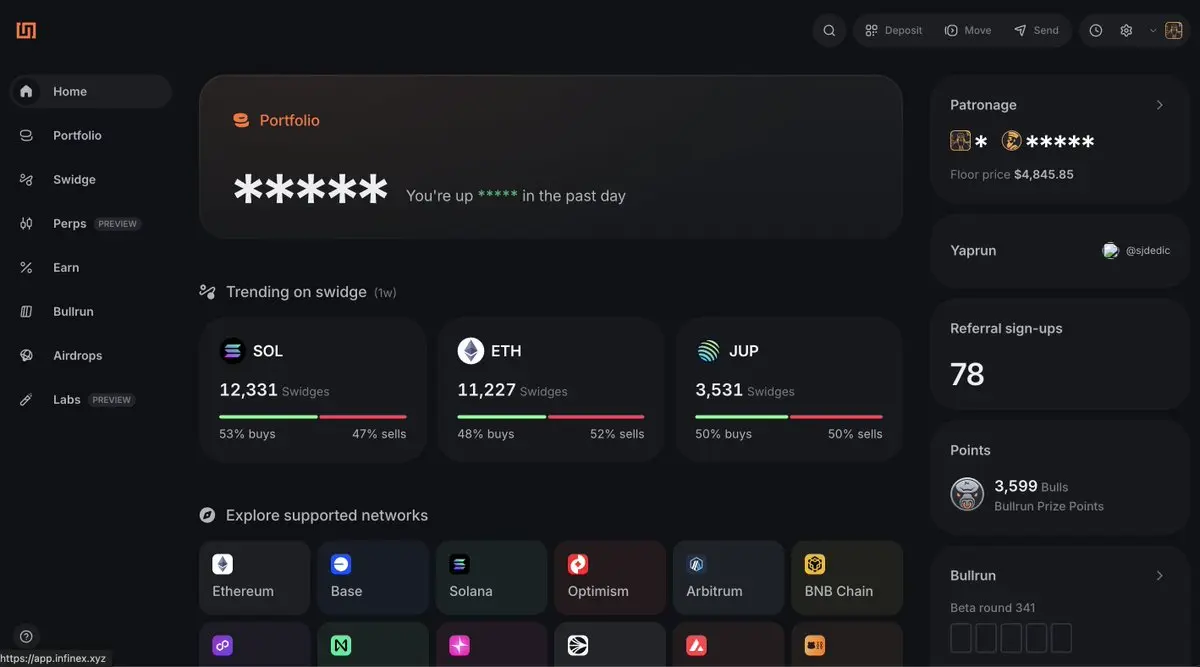This screenshot has height=667, width=1200.
Task: Click the account avatar in the header
Action: (1174, 30)
